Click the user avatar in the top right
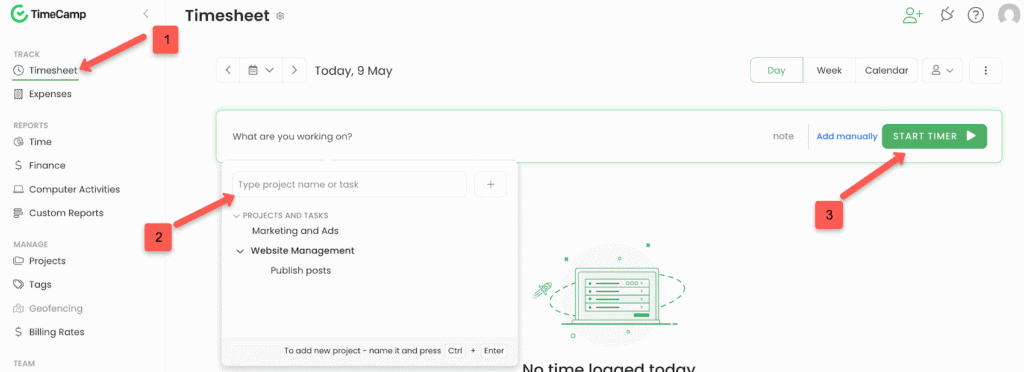 (x=1010, y=16)
